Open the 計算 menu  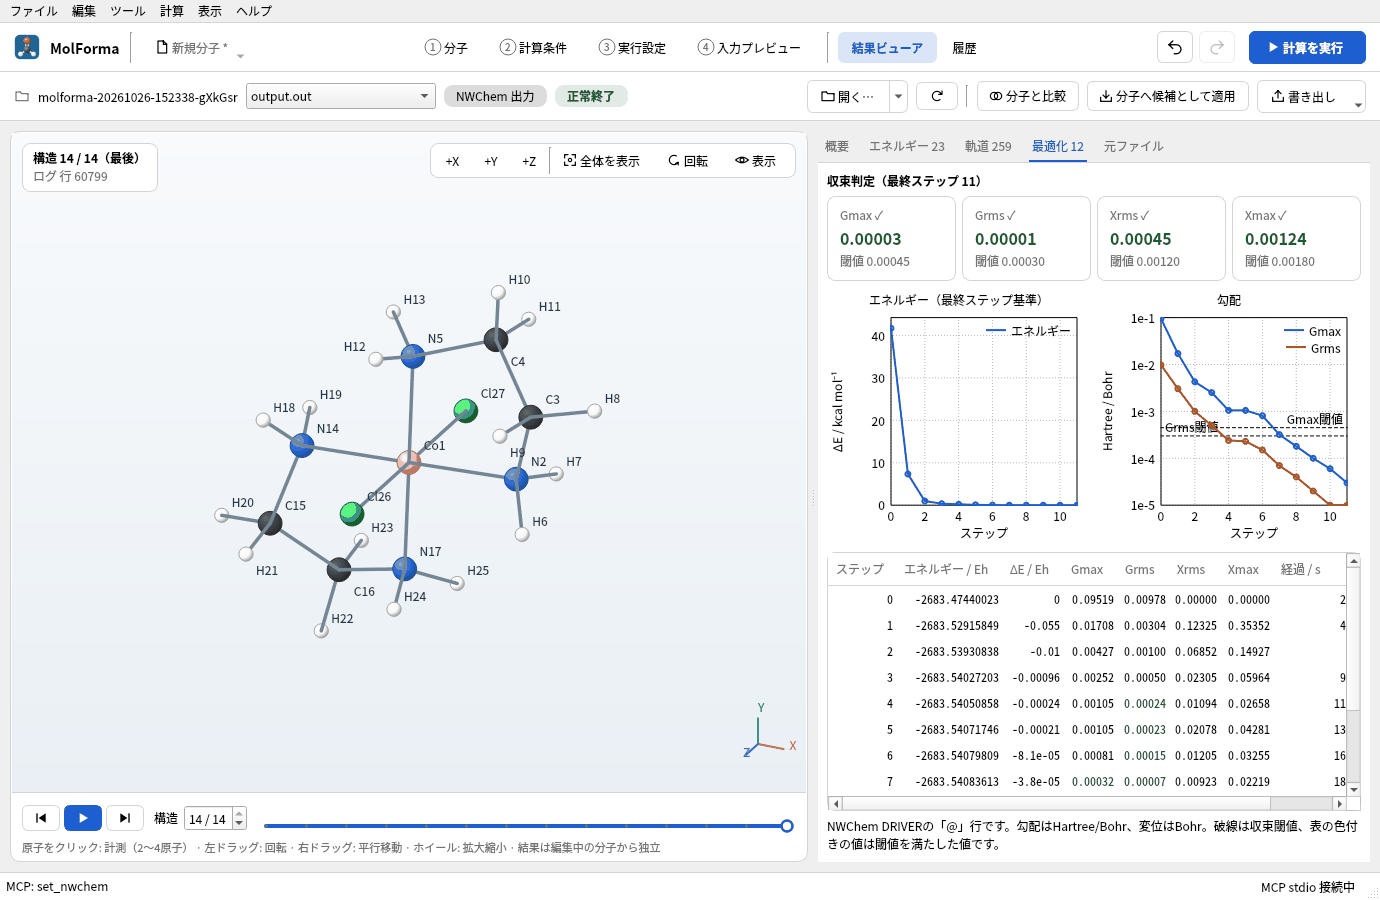tap(172, 11)
